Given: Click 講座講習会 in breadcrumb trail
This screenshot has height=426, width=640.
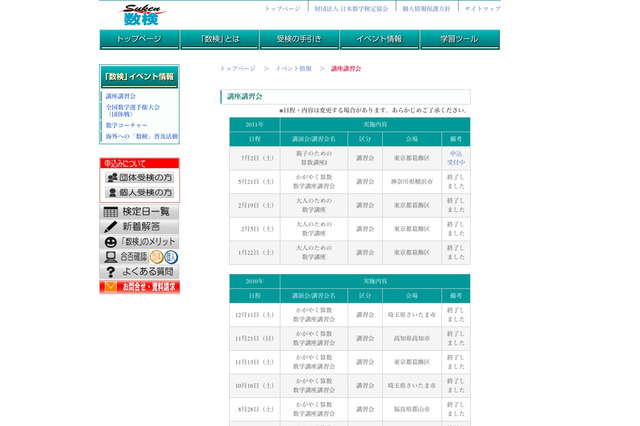Looking at the screenshot, I should click(x=346, y=69).
